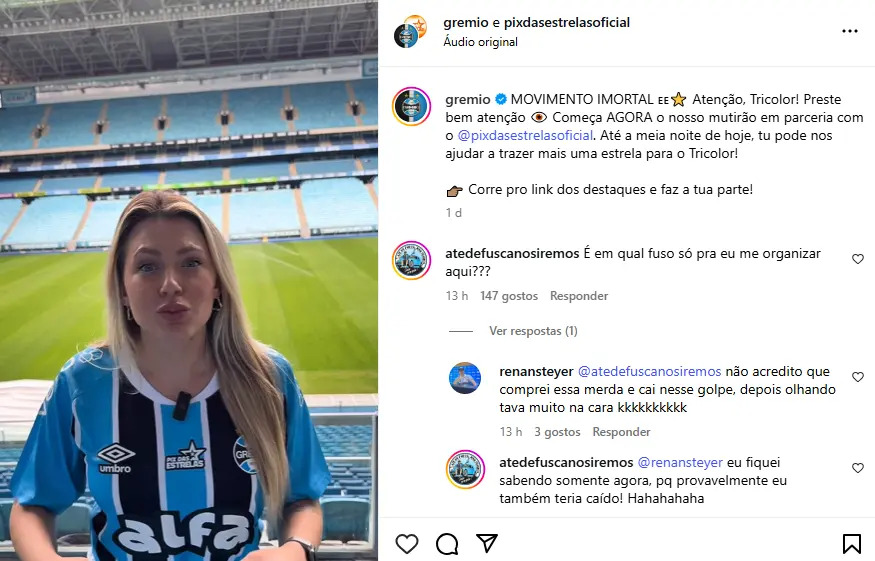
Task: Open renansteyer's profile picture
Action: point(465,378)
